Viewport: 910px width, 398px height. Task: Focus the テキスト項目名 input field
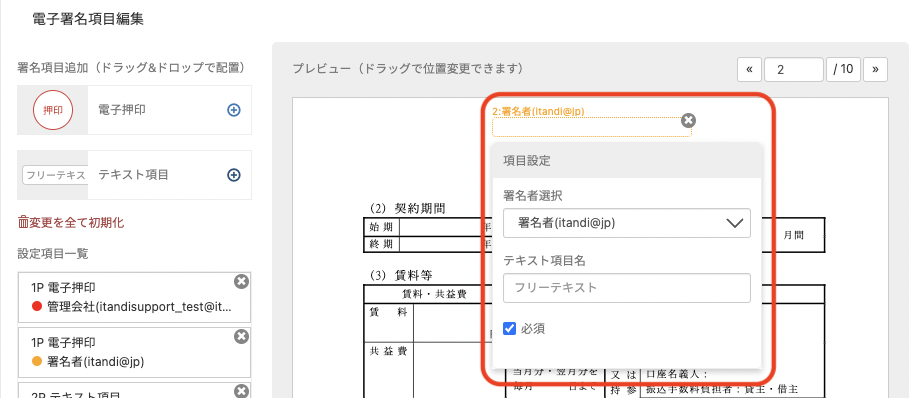coord(627,288)
